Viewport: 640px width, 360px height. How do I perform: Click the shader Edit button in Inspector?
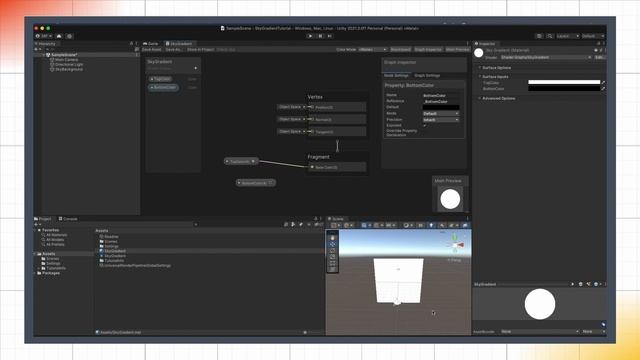click(x=599, y=58)
